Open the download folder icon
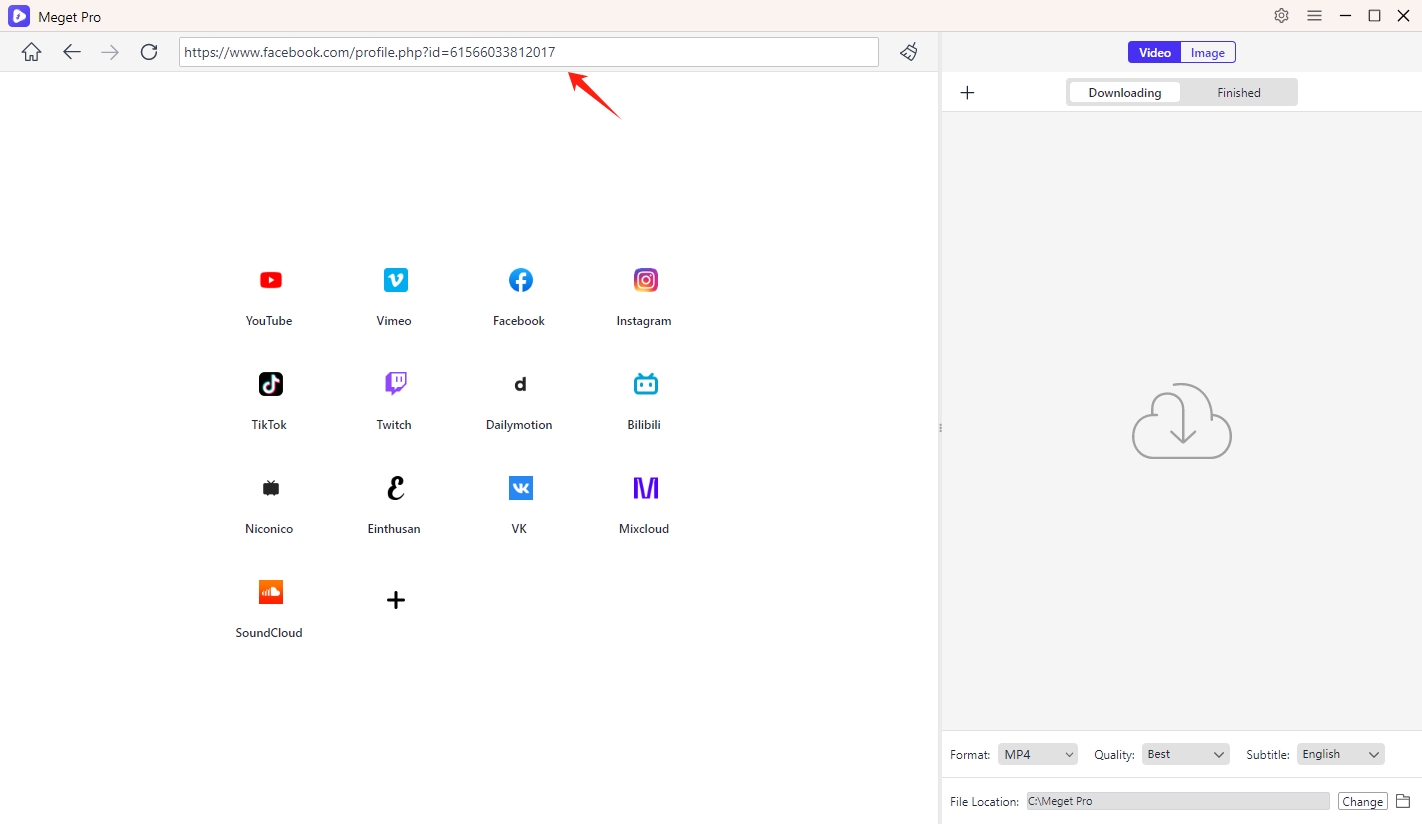 pyautogui.click(x=1403, y=801)
